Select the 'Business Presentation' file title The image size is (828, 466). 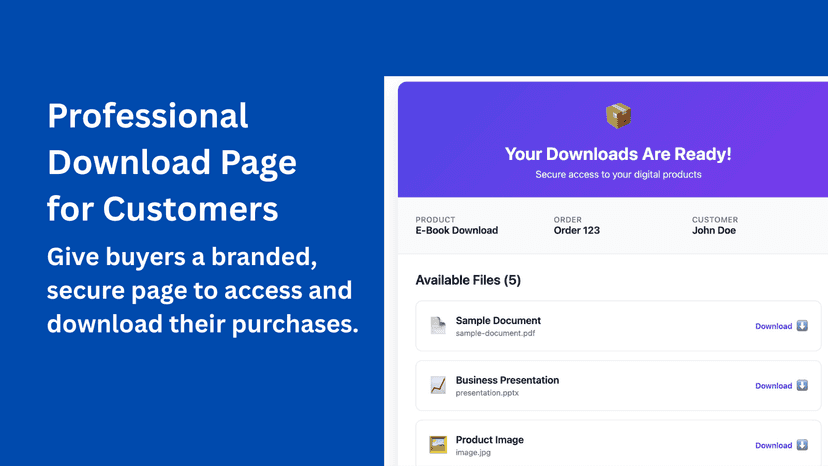tap(507, 380)
